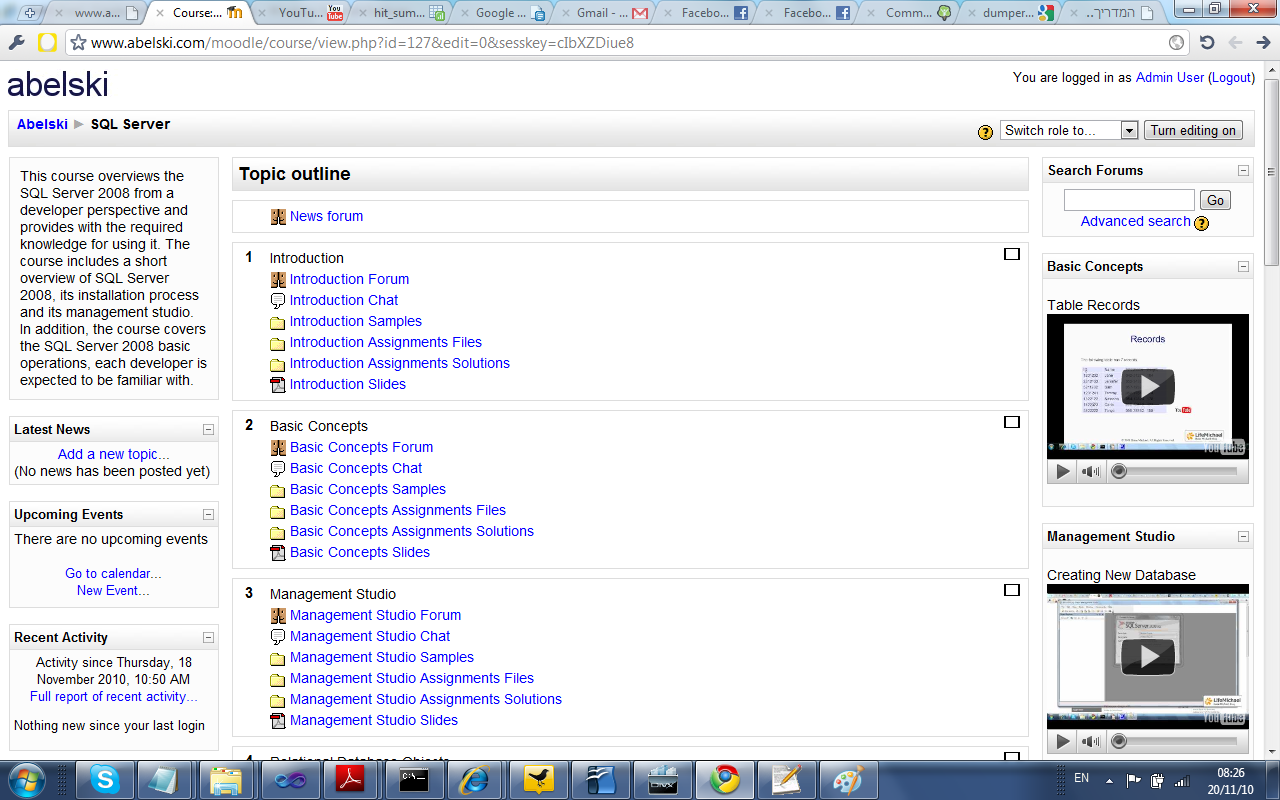Click the Basic Concepts Chat bubble icon

tap(278, 468)
